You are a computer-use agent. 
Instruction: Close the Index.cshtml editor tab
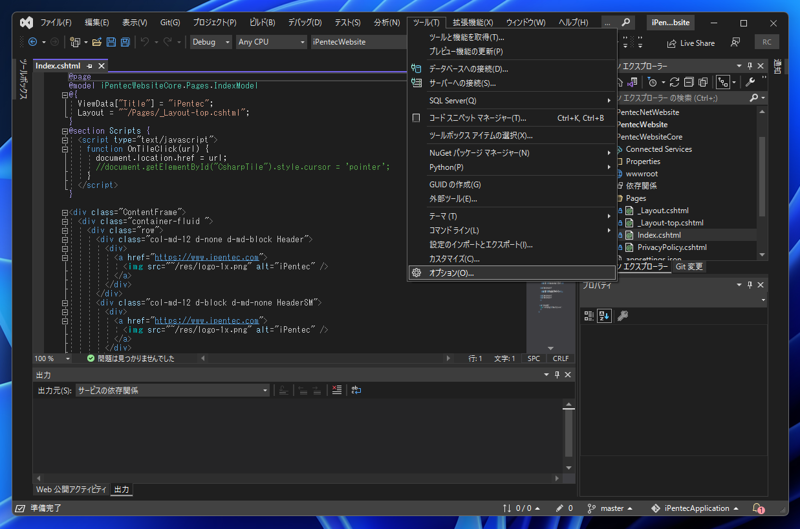point(102,66)
